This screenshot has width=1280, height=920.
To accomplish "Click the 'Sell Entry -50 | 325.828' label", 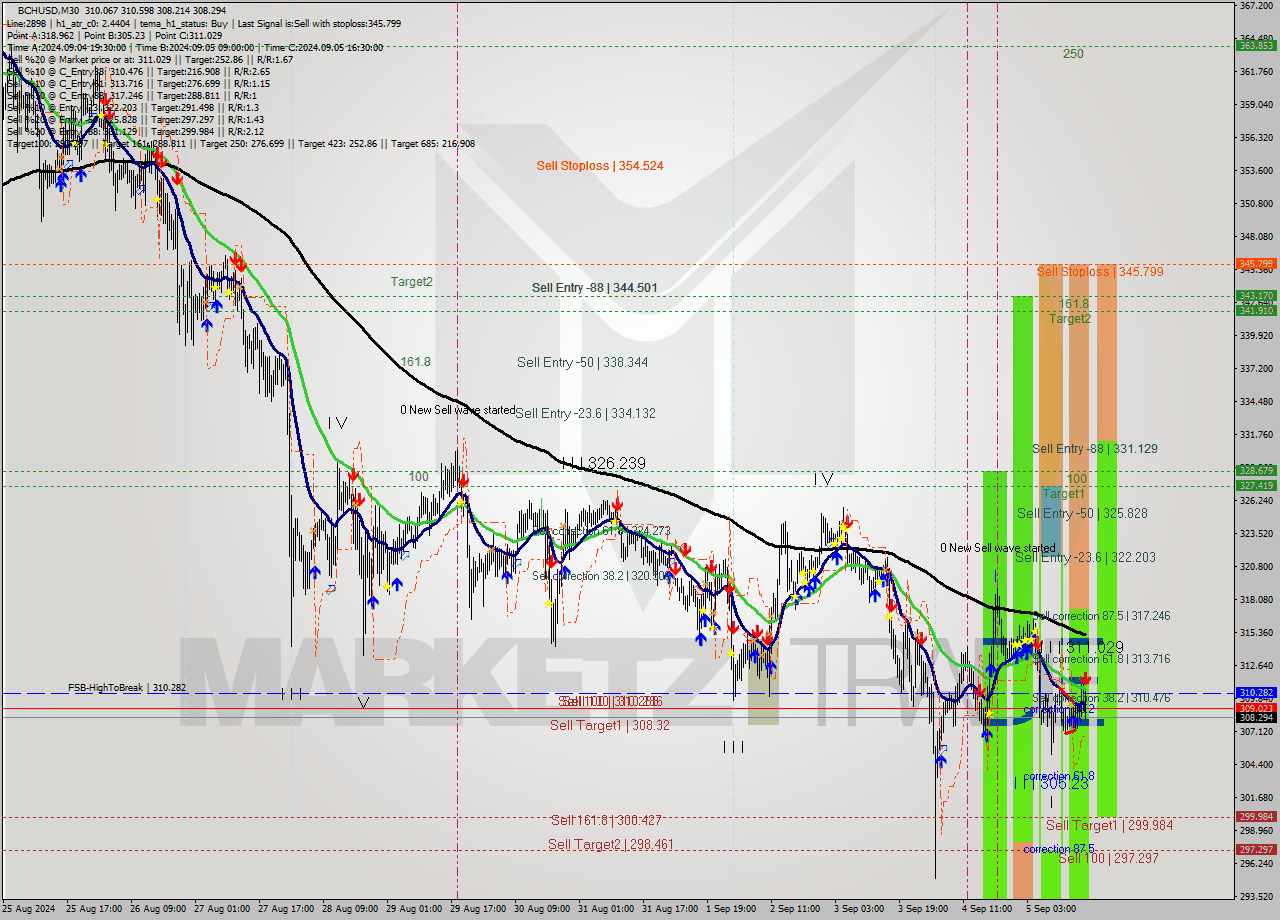I will pyautogui.click(x=1082, y=513).
